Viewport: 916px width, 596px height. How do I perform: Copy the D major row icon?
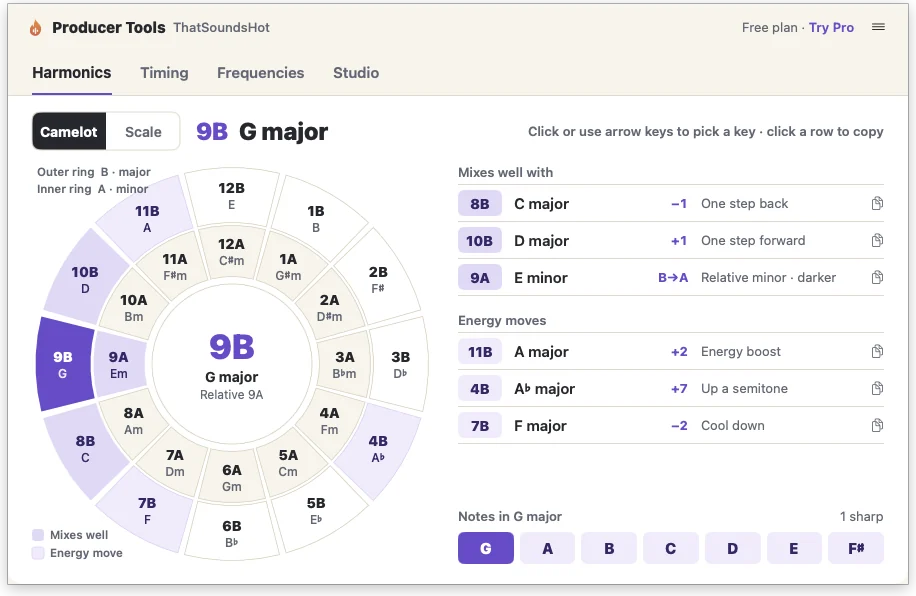tap(877, 240)
